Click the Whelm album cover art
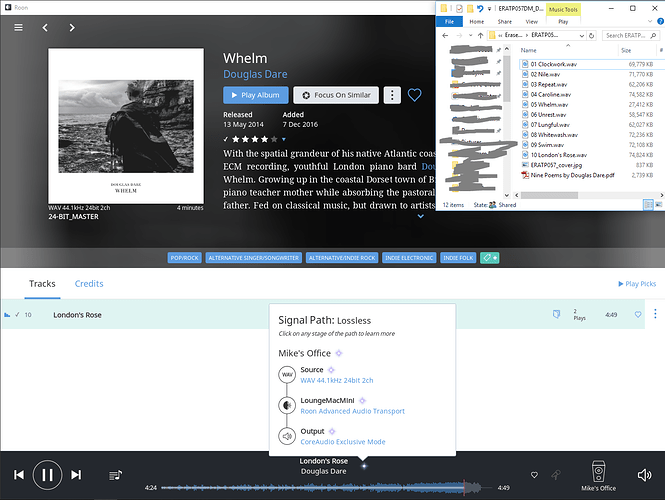This screenshot has width=665, height=500. coord(126,126)
